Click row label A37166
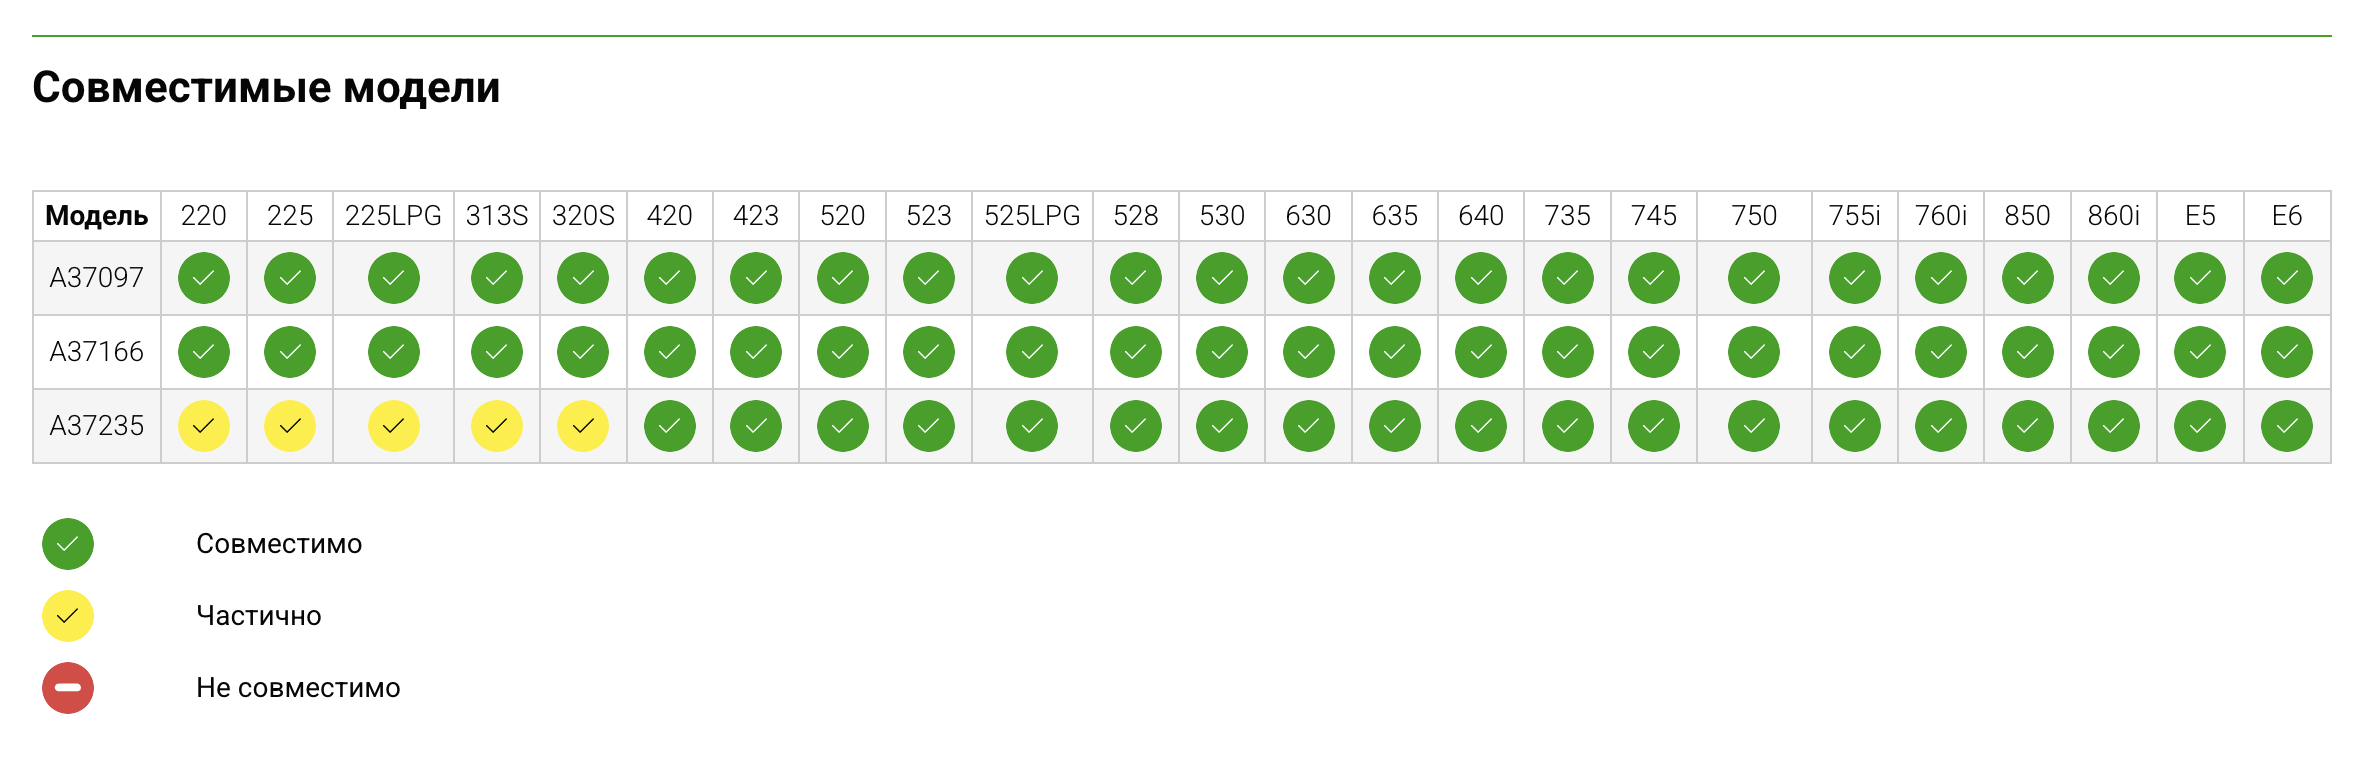Viewport: 2372px width, 760px height. (97, 352)
